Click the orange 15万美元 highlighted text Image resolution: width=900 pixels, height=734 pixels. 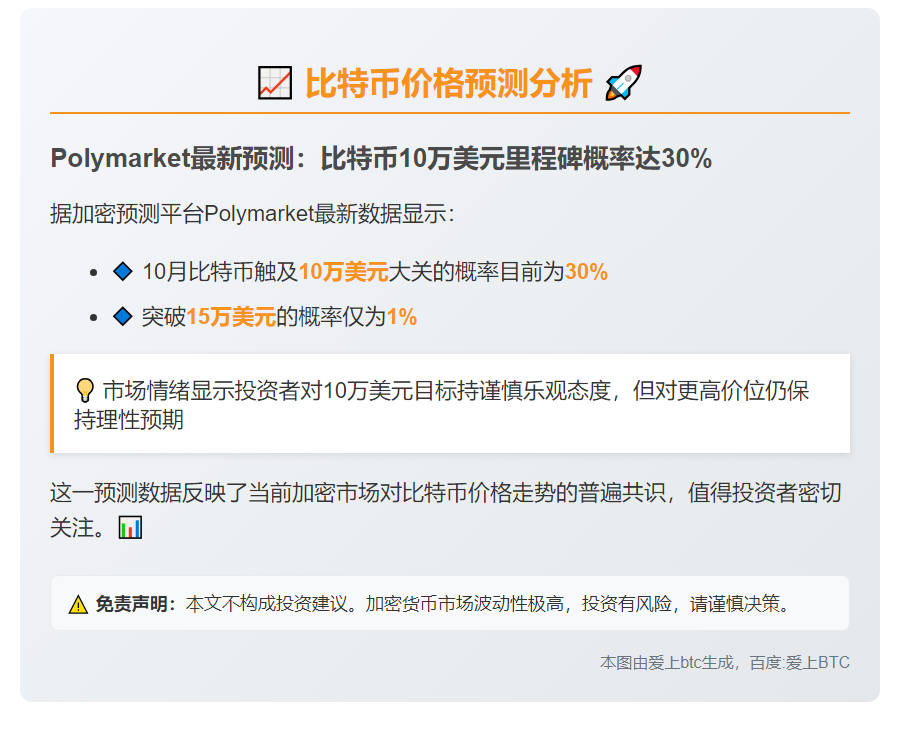pyautogui.click(x=231, y=318)
